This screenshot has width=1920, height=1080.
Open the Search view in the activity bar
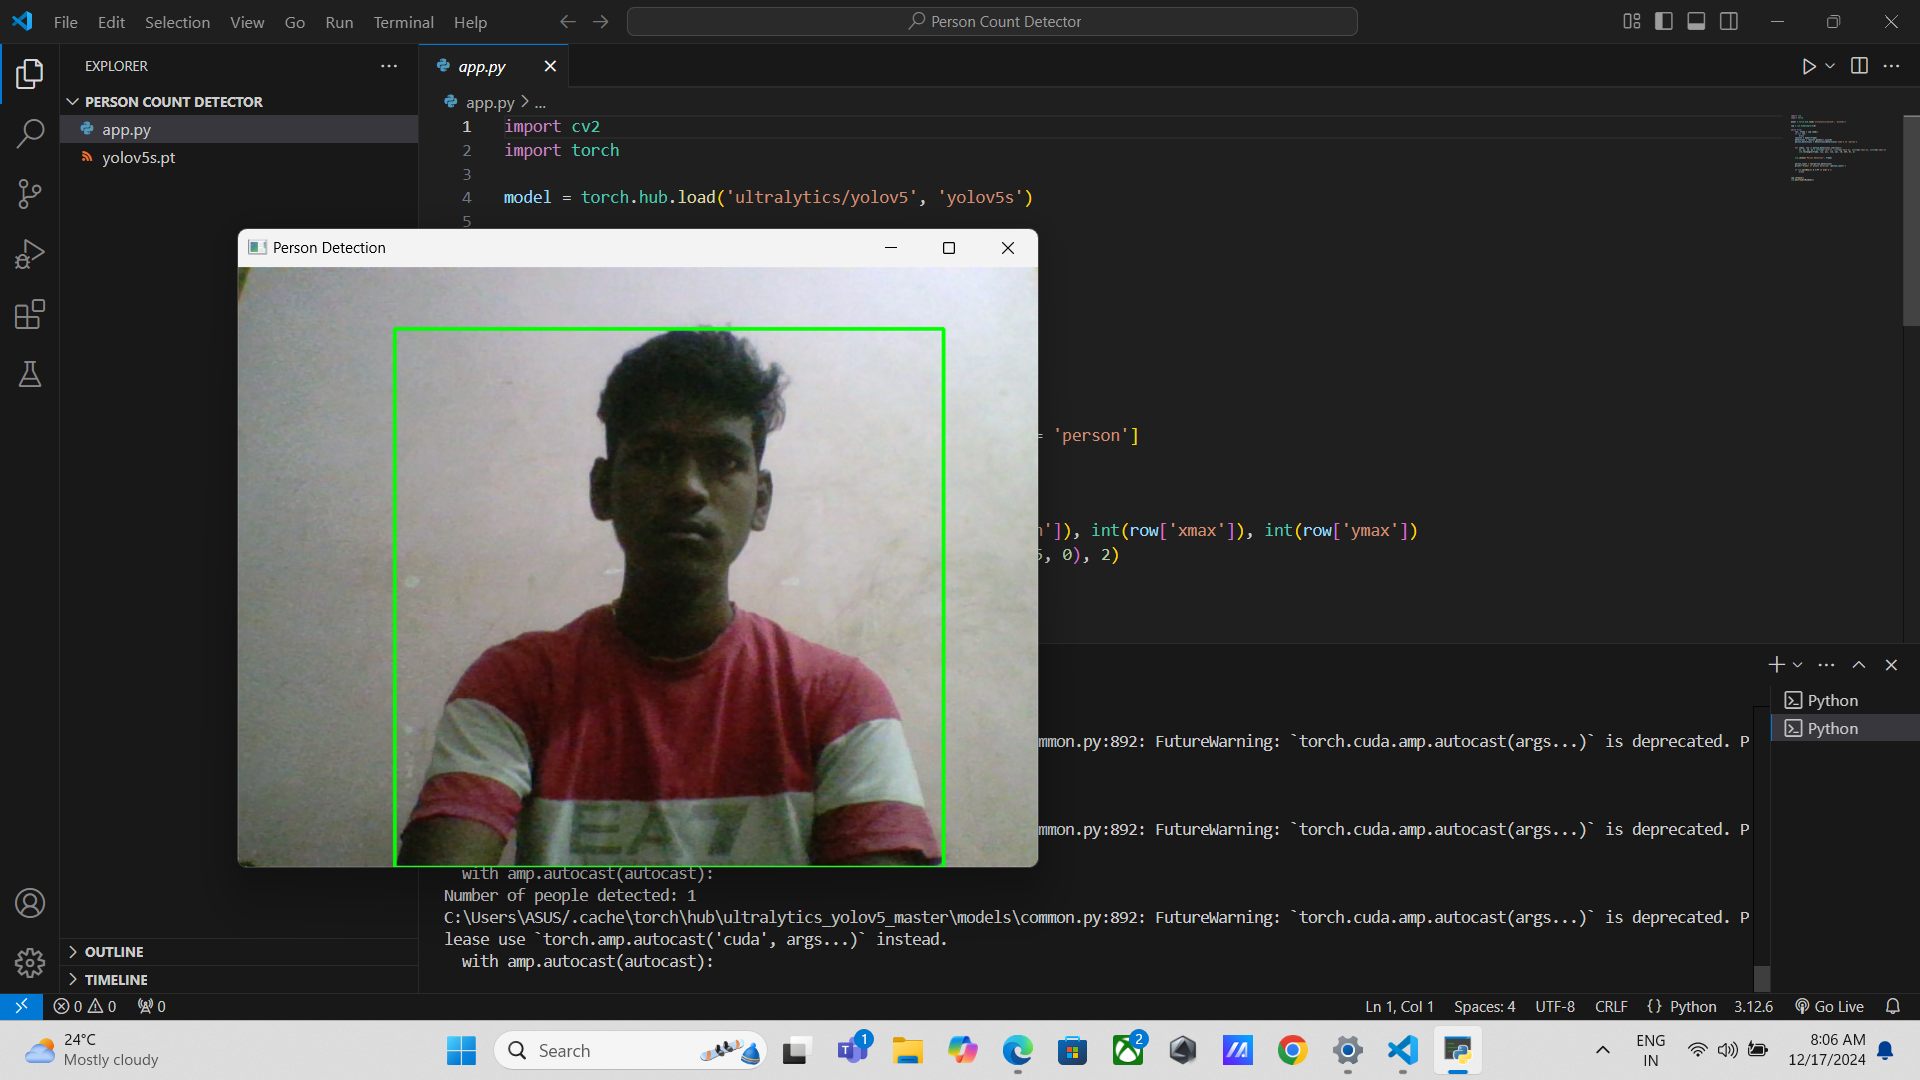(30, 133)
